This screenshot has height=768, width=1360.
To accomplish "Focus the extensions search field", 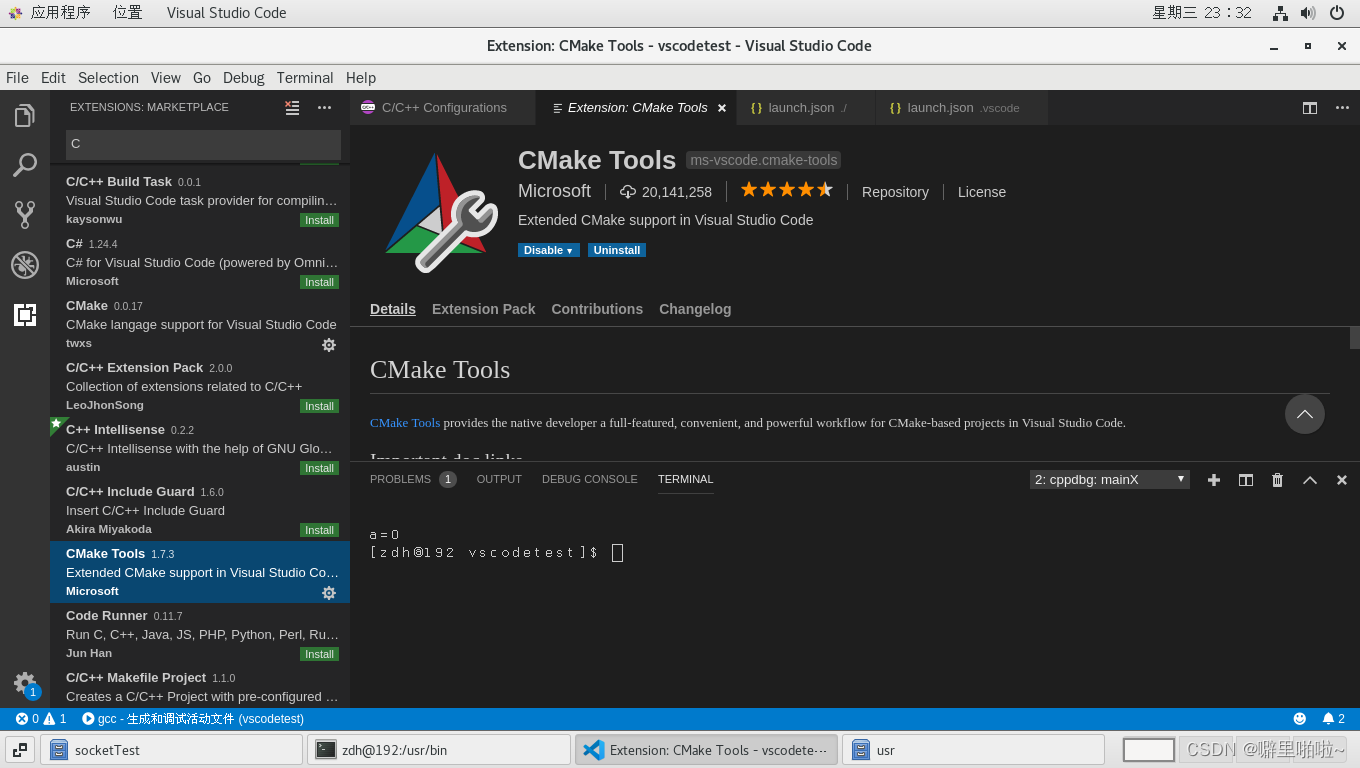I will tap(203, 144).
